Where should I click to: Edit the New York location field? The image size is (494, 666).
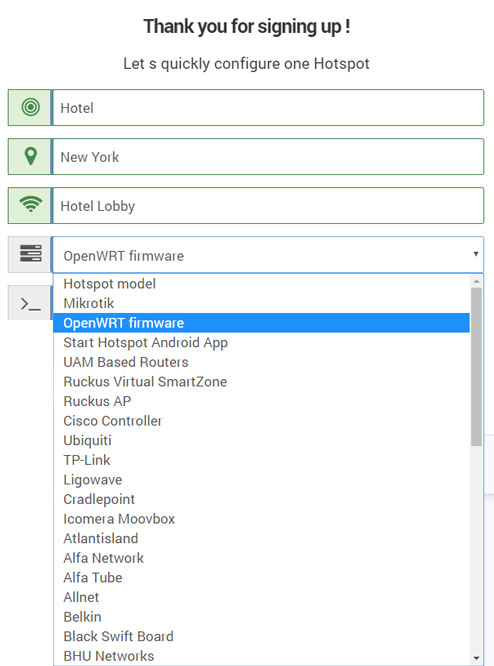click(268, 156)
